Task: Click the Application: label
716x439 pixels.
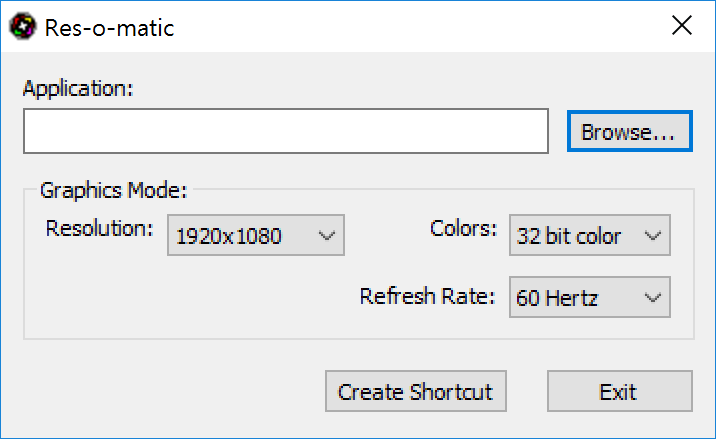Action: [78, 88]
